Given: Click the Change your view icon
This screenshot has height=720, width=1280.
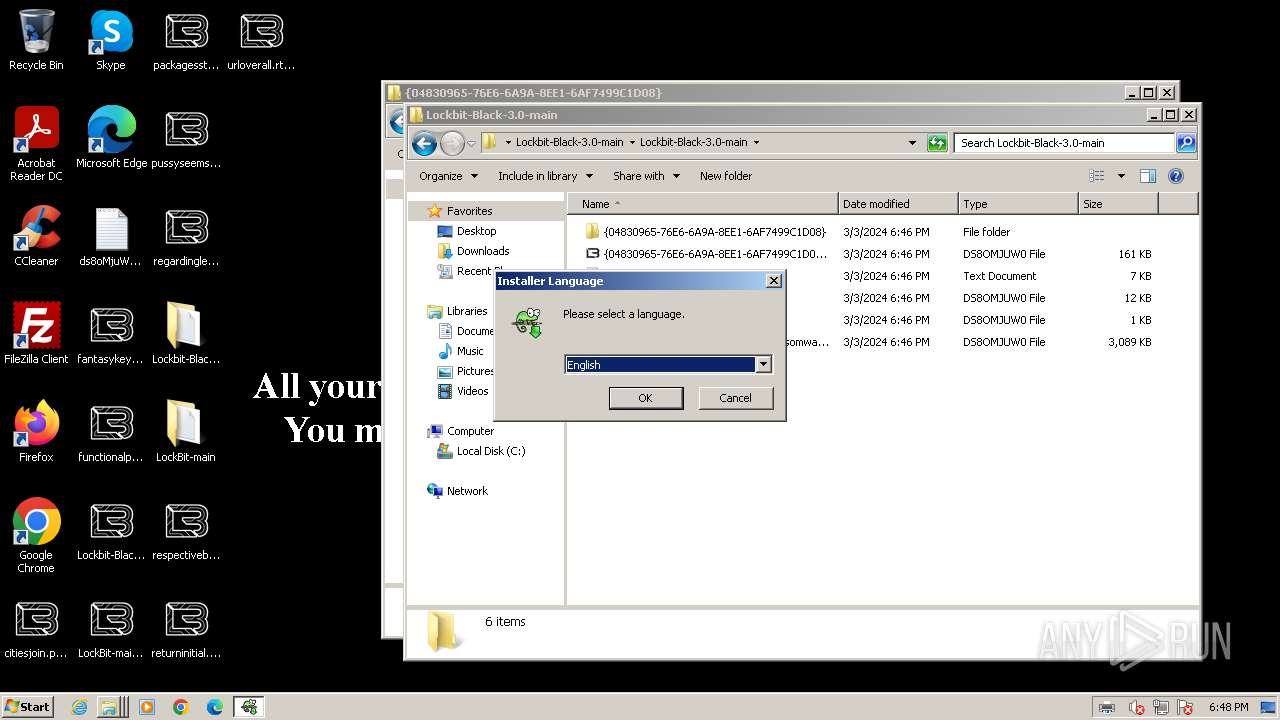Looking at the screenshot, I should point(1097,176).
